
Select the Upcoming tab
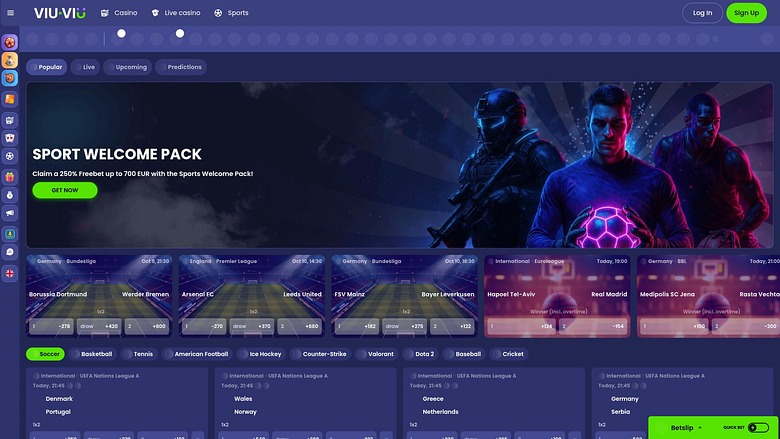coord(127,67)
